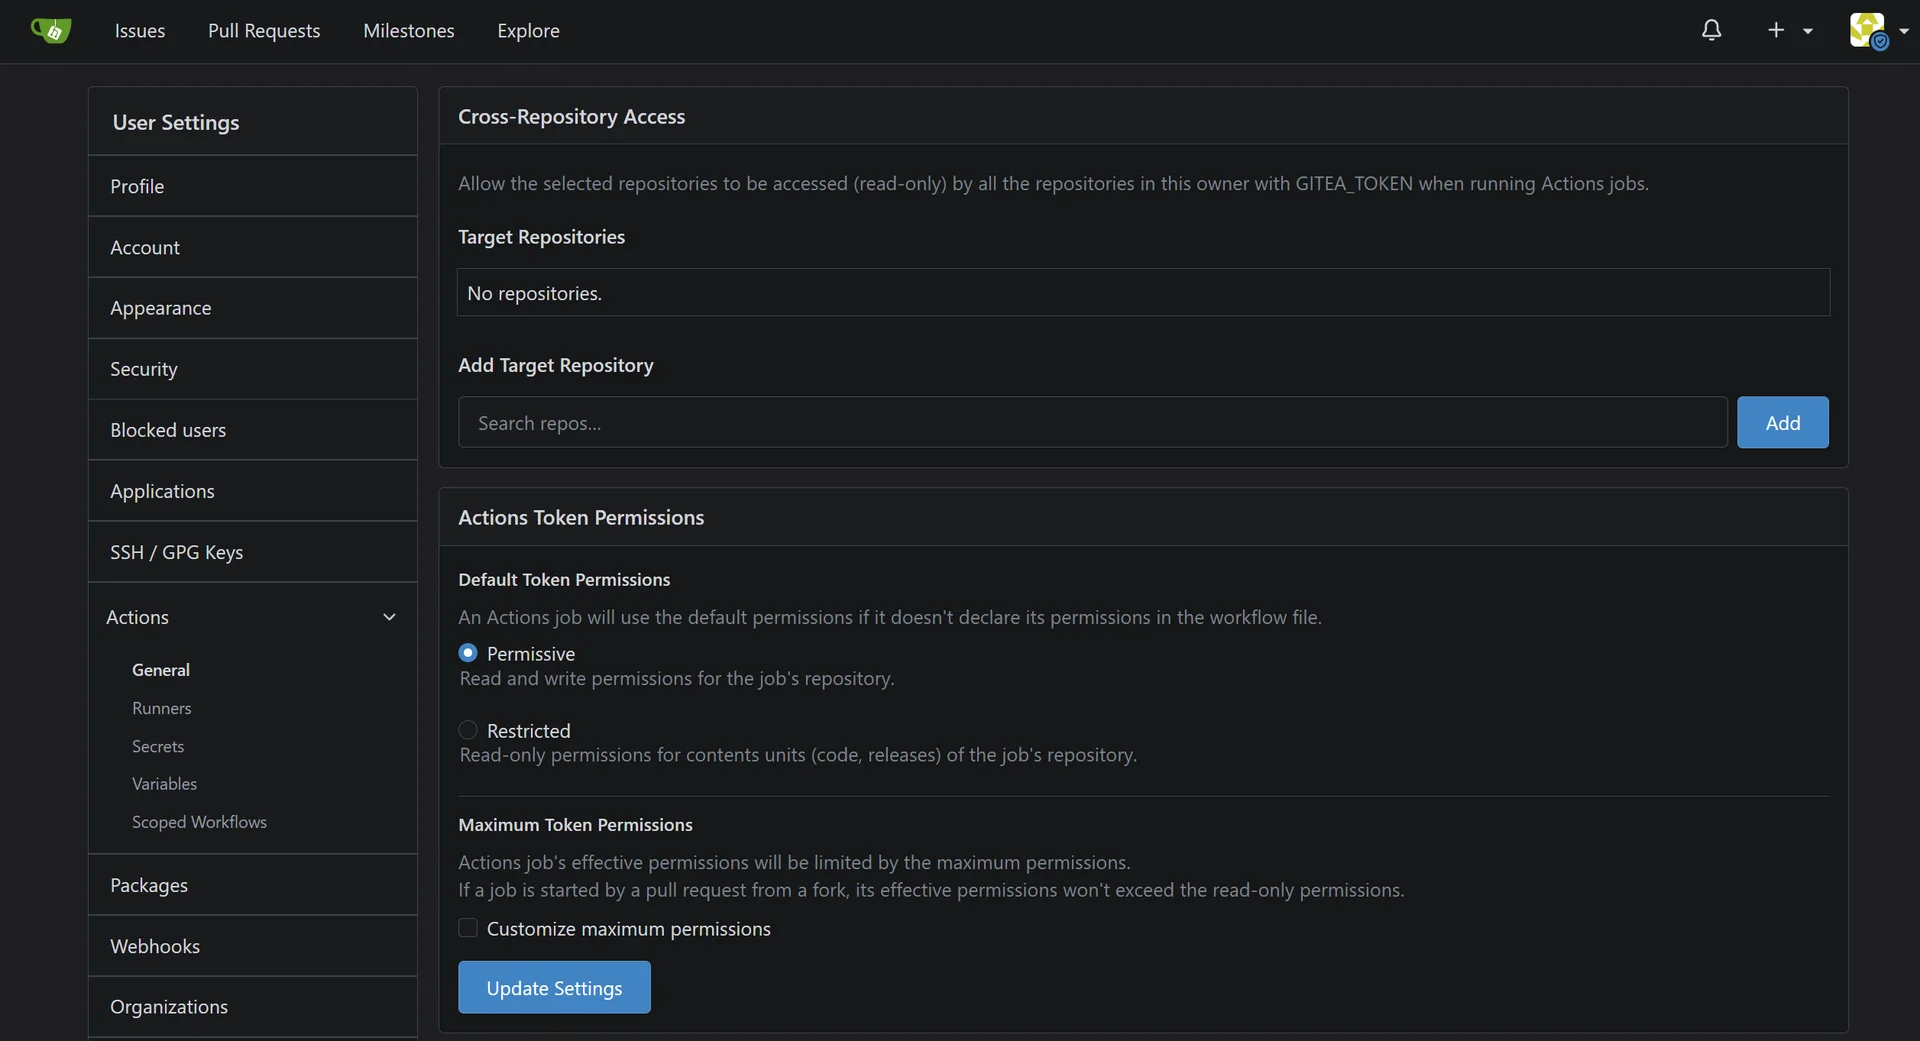
Task: Open the notifications bell
Action: pyautogui.click(x=1711, y=31)
